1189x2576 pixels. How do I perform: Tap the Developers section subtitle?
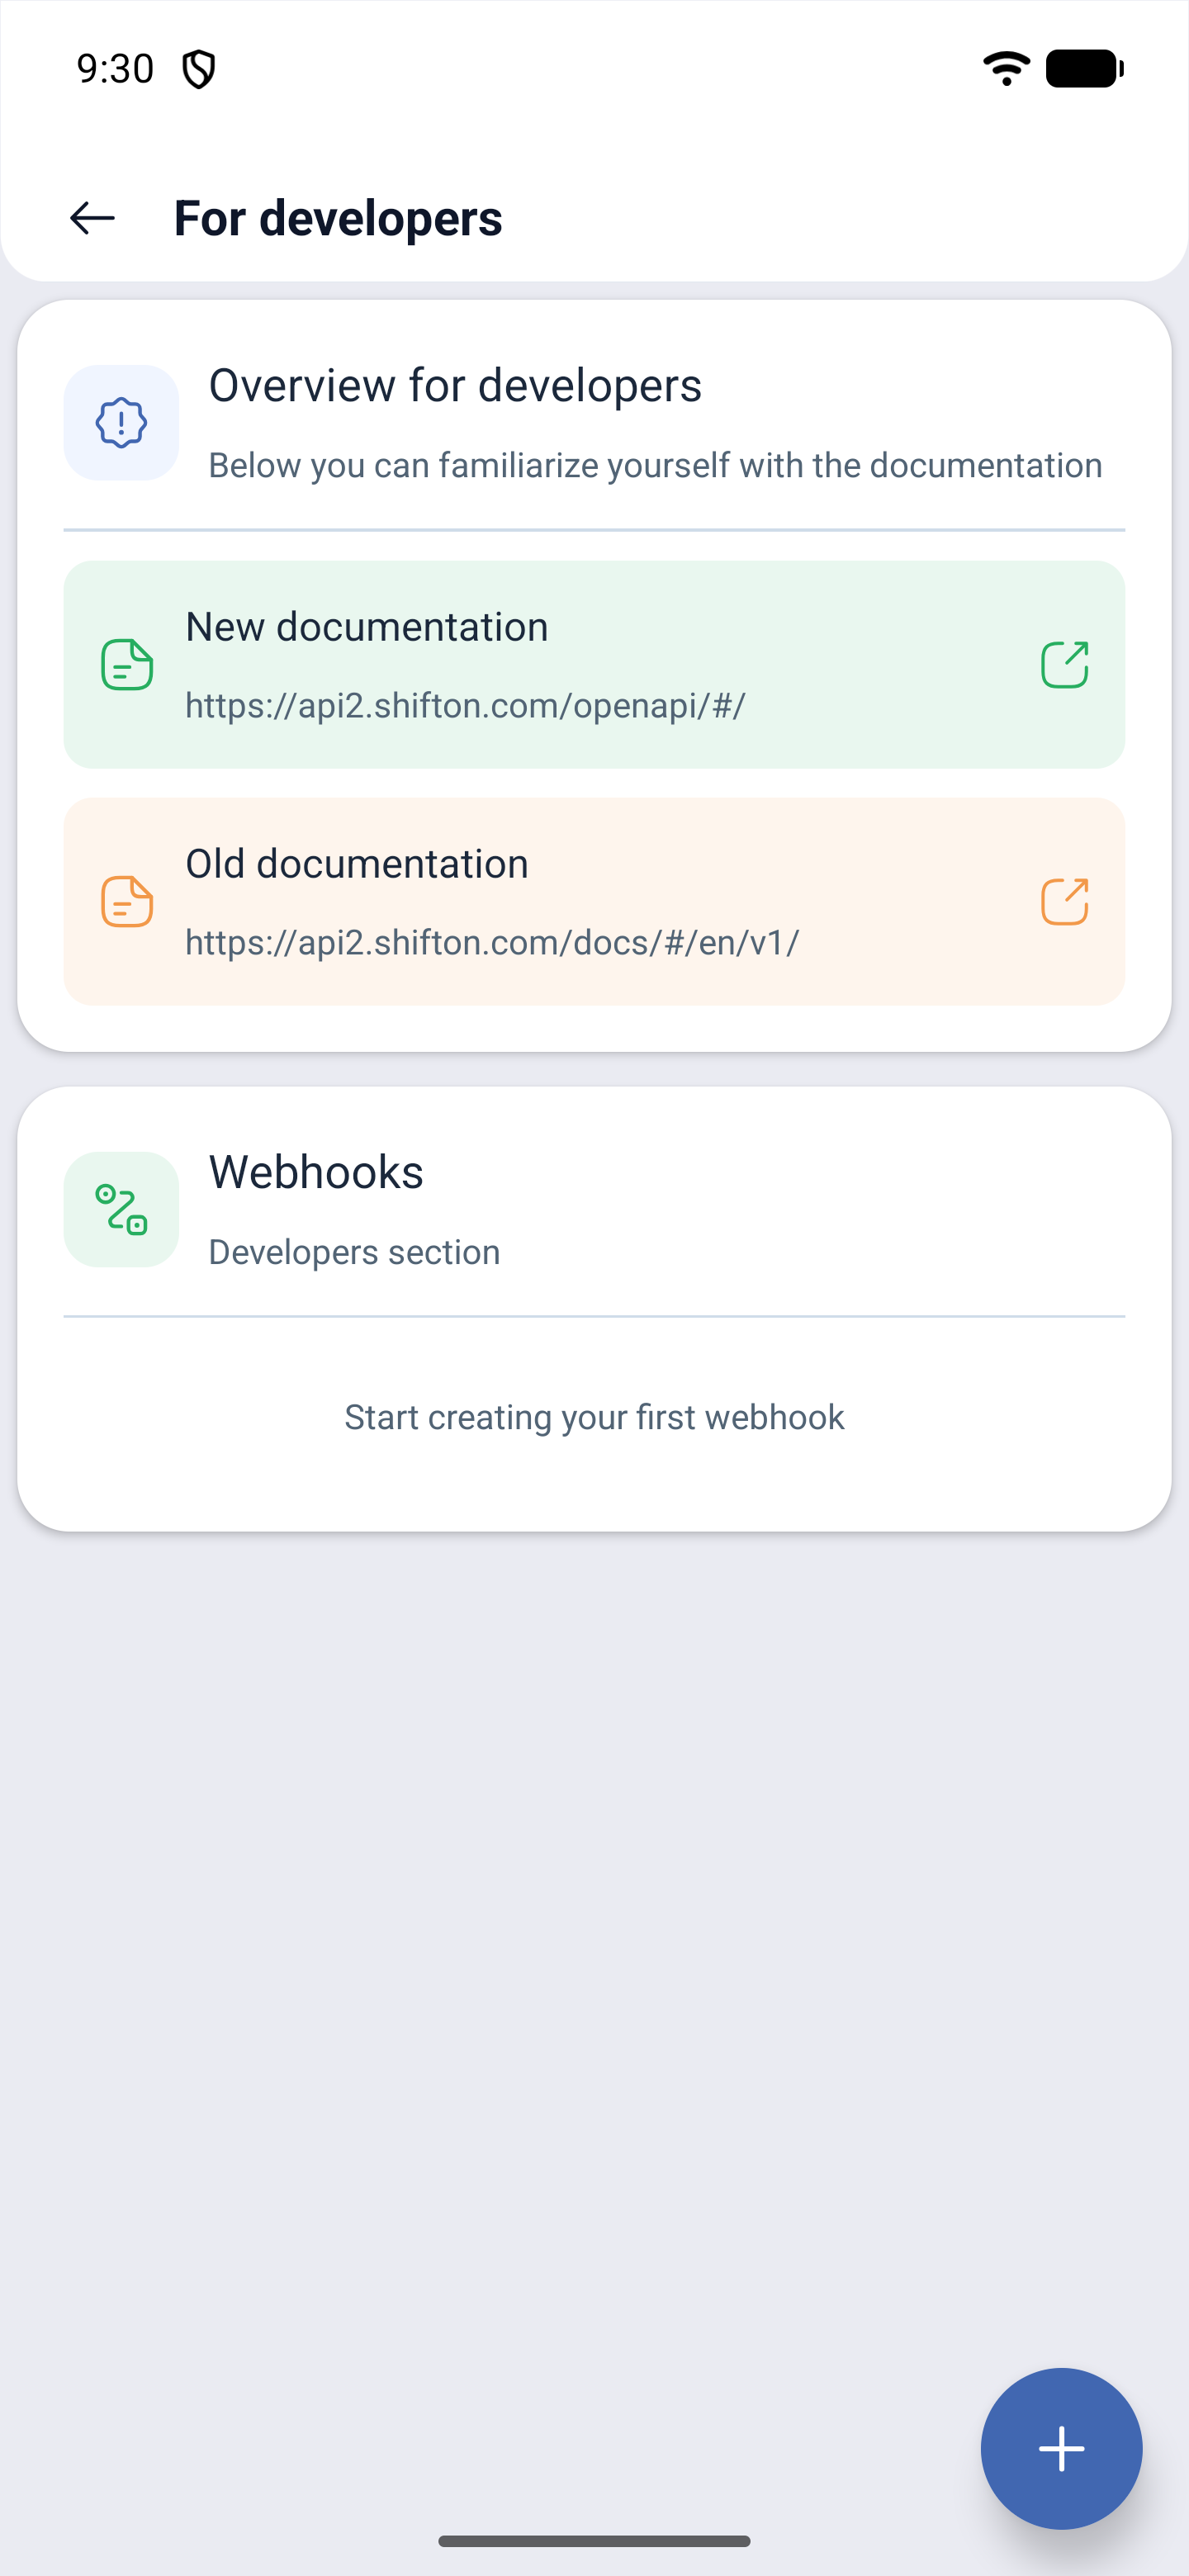click(x=354, y=1252)
